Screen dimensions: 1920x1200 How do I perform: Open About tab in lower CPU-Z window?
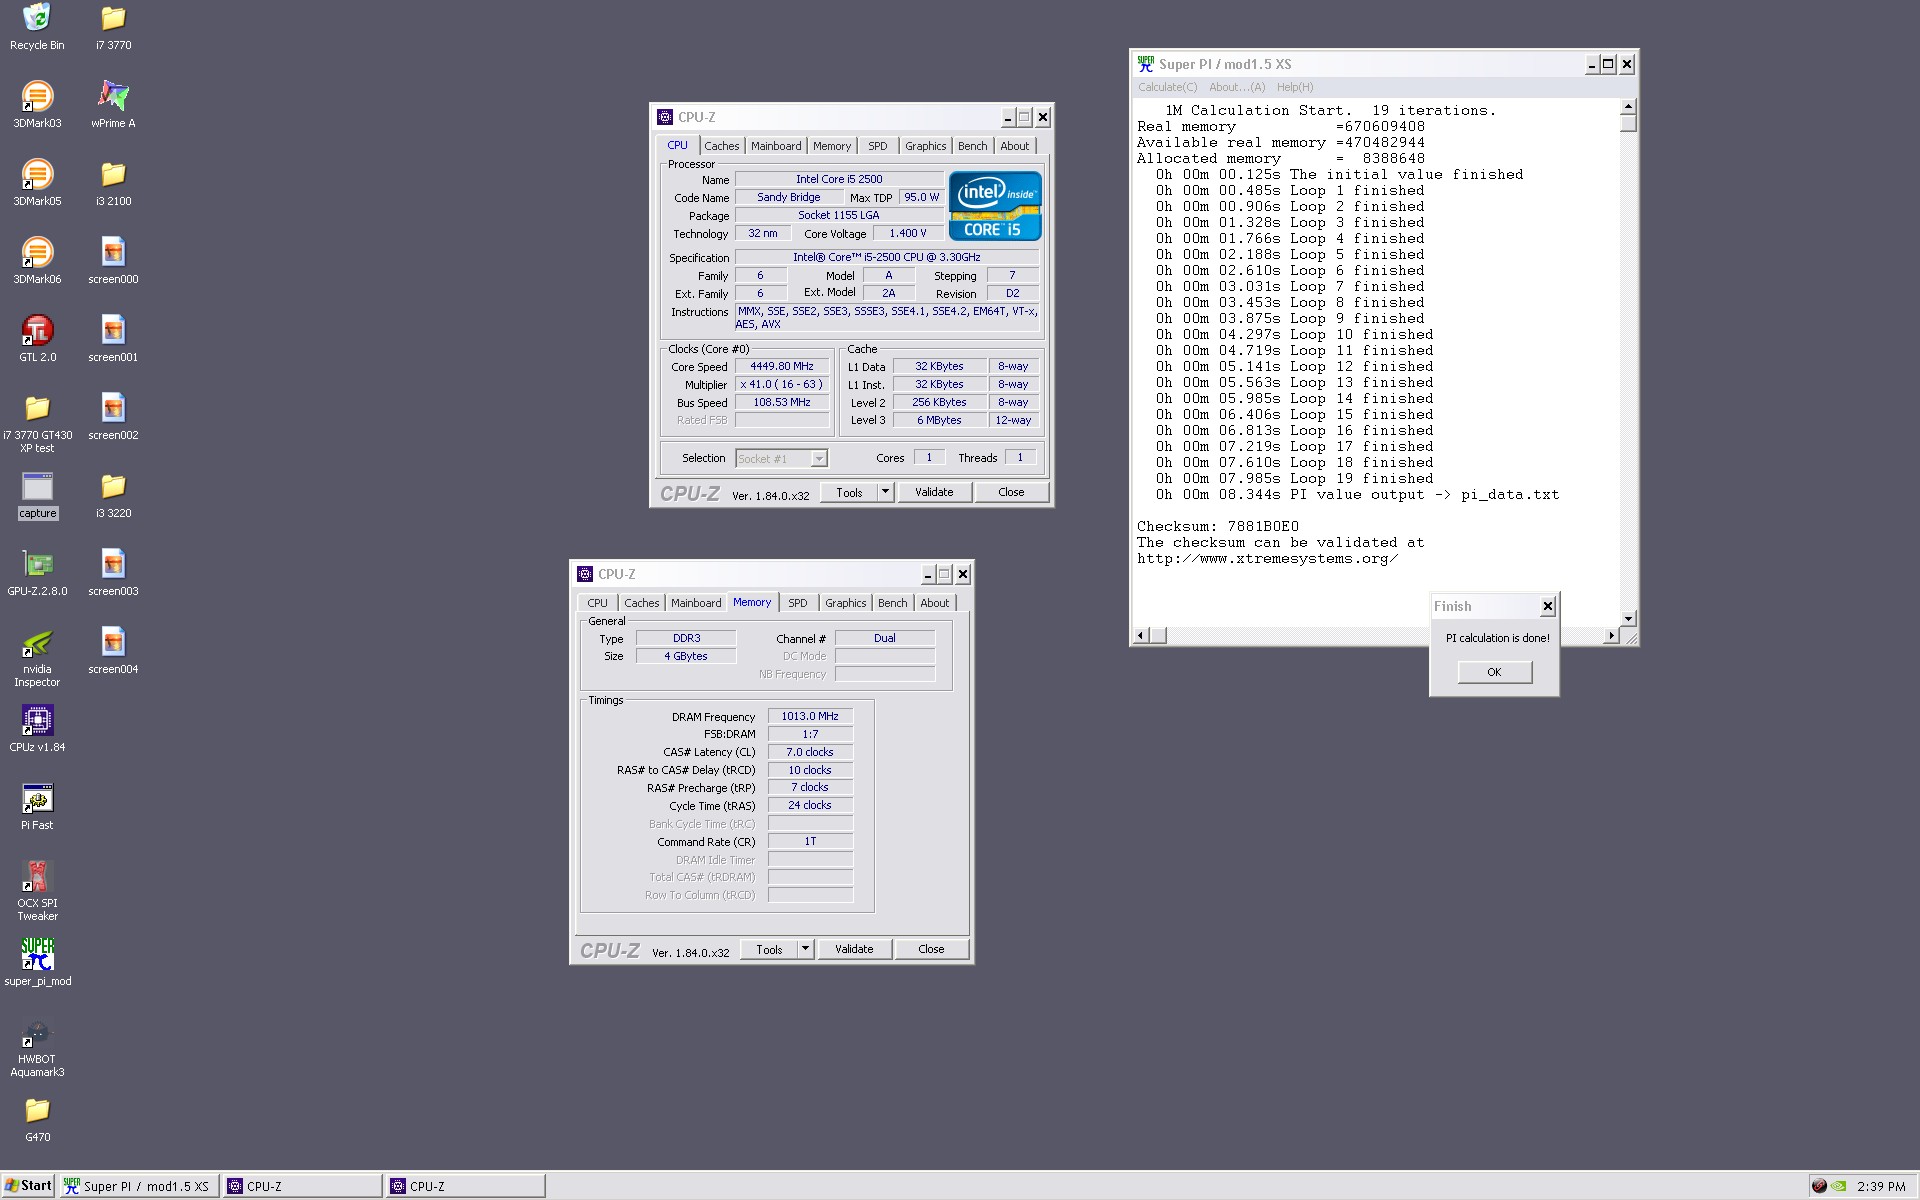point(935,603)
